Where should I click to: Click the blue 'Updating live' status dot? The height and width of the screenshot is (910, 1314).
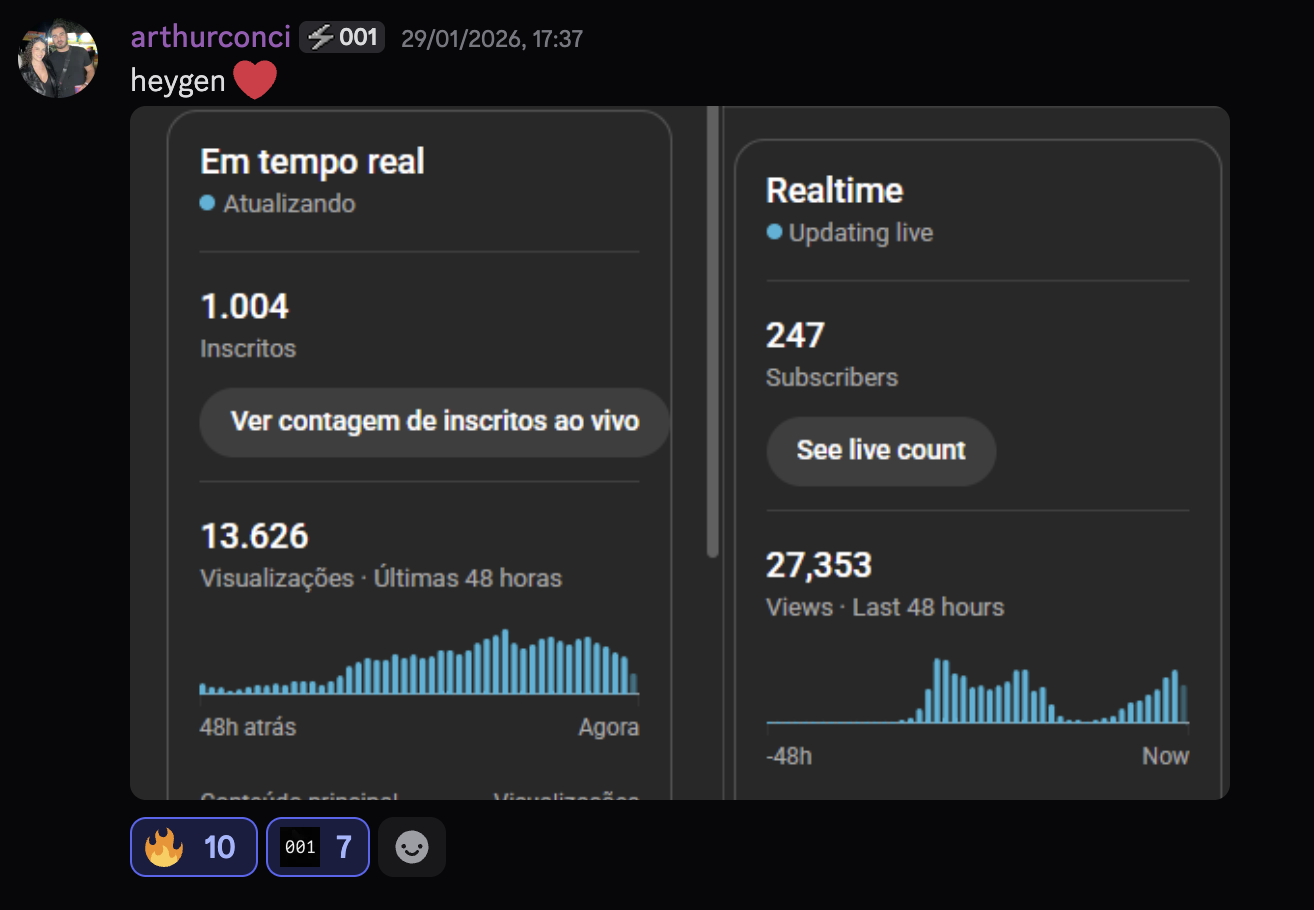point(773,232)
